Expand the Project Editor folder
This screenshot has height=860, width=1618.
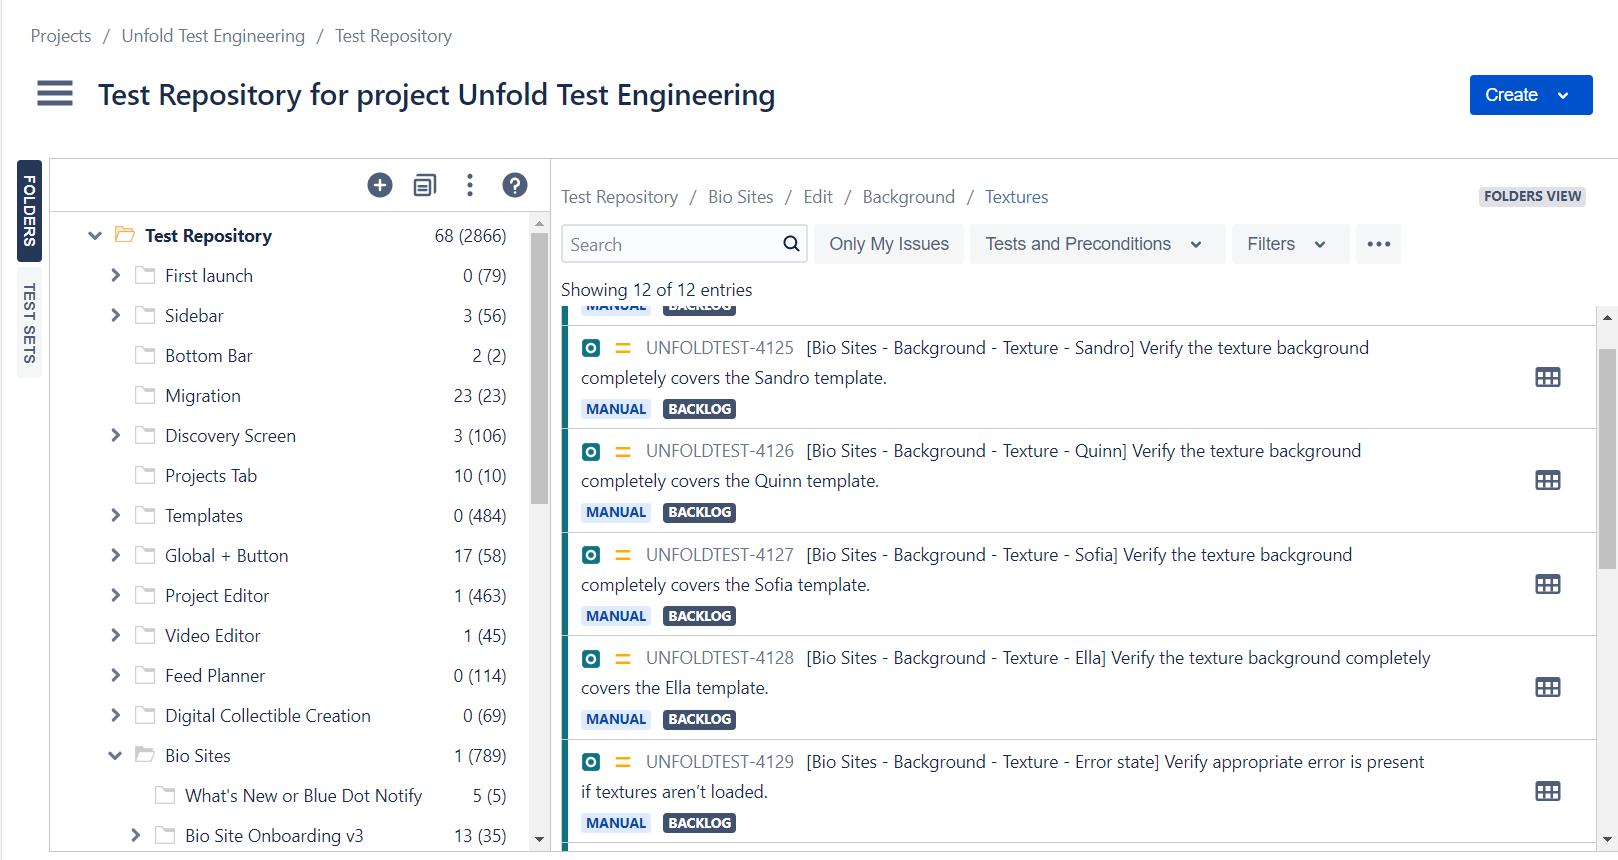click(115, 595)
